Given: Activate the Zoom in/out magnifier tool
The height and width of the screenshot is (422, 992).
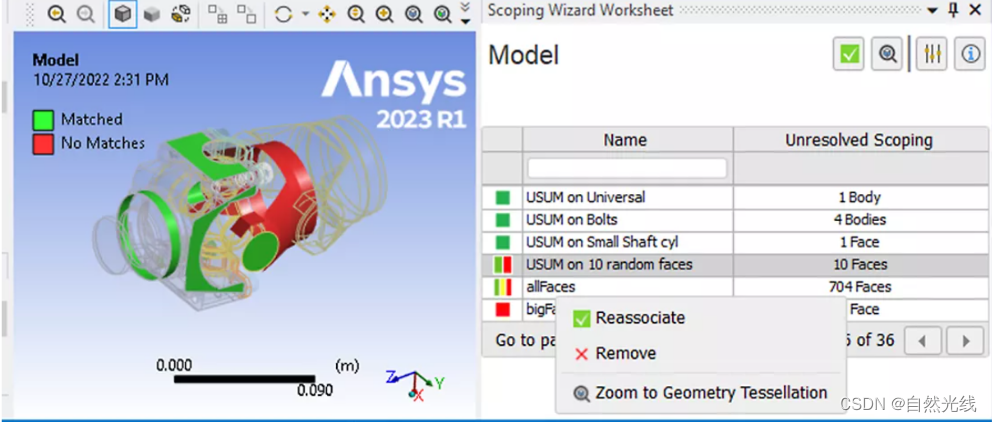Looking at the screenshot, I should 356,14.
